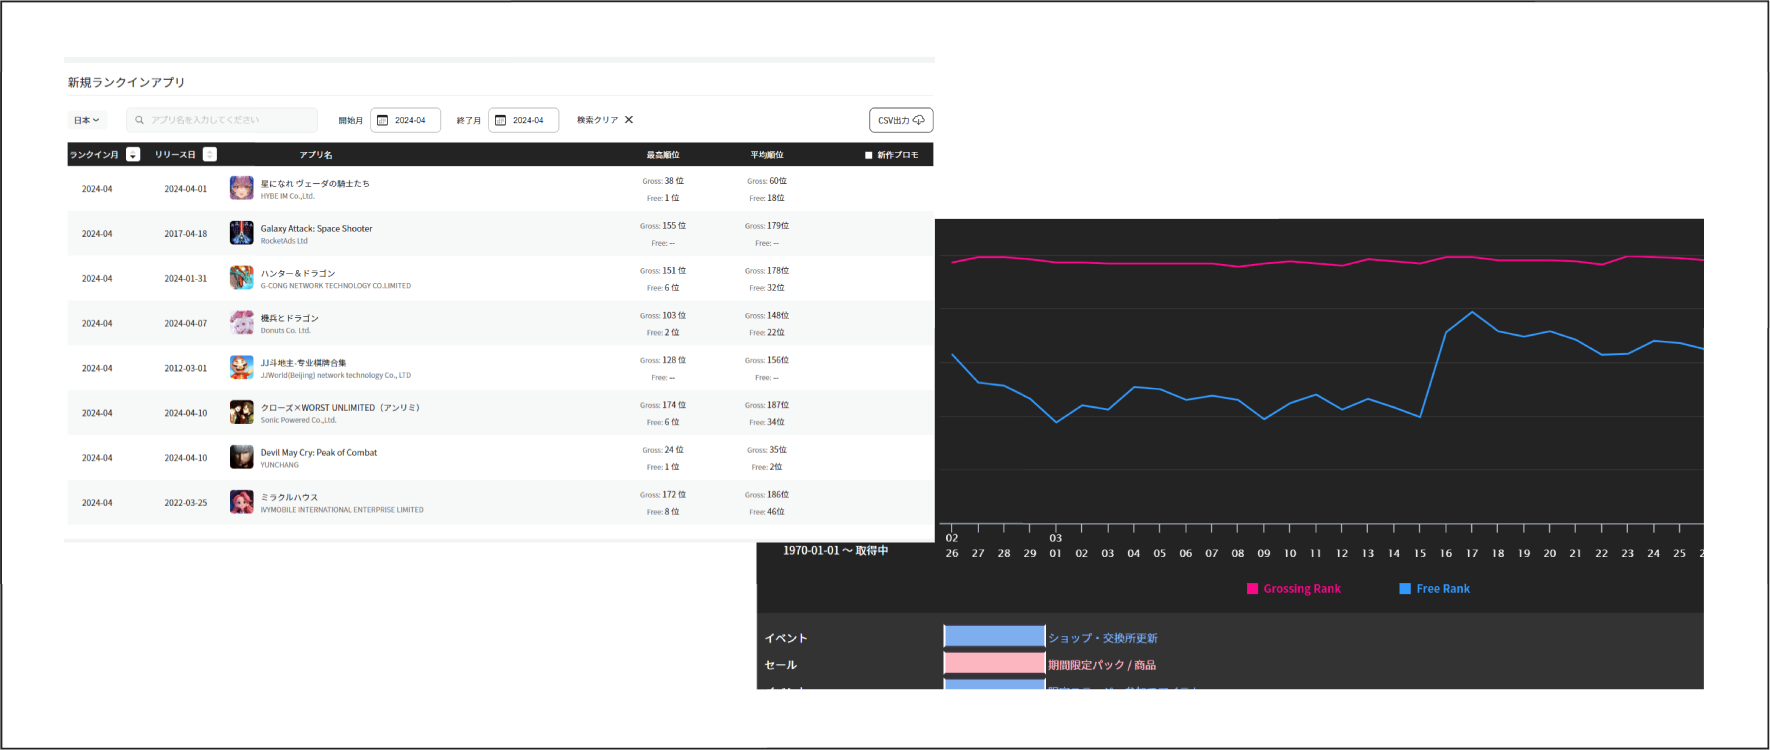
Task: Click the アプリ名 column header
Action: 316,155
